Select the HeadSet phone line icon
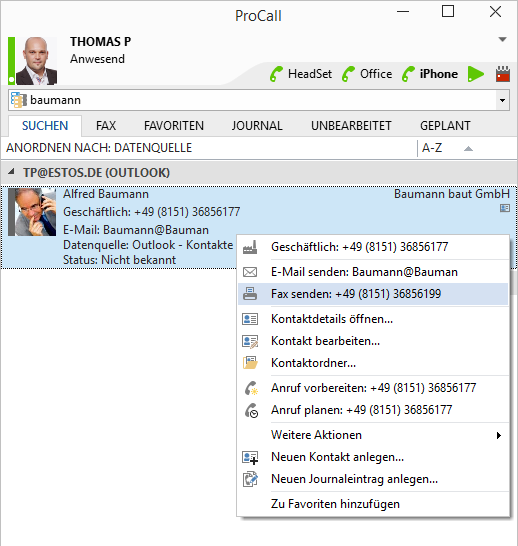The width and height of the screenshot is (518, 546). click(276, 74)
